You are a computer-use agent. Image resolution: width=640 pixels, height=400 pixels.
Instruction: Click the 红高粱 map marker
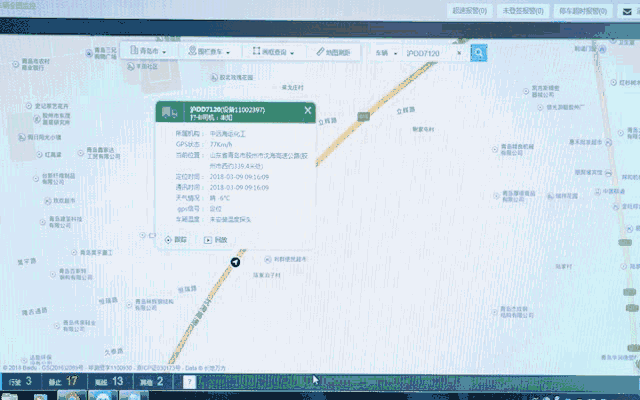pos(39,154)
